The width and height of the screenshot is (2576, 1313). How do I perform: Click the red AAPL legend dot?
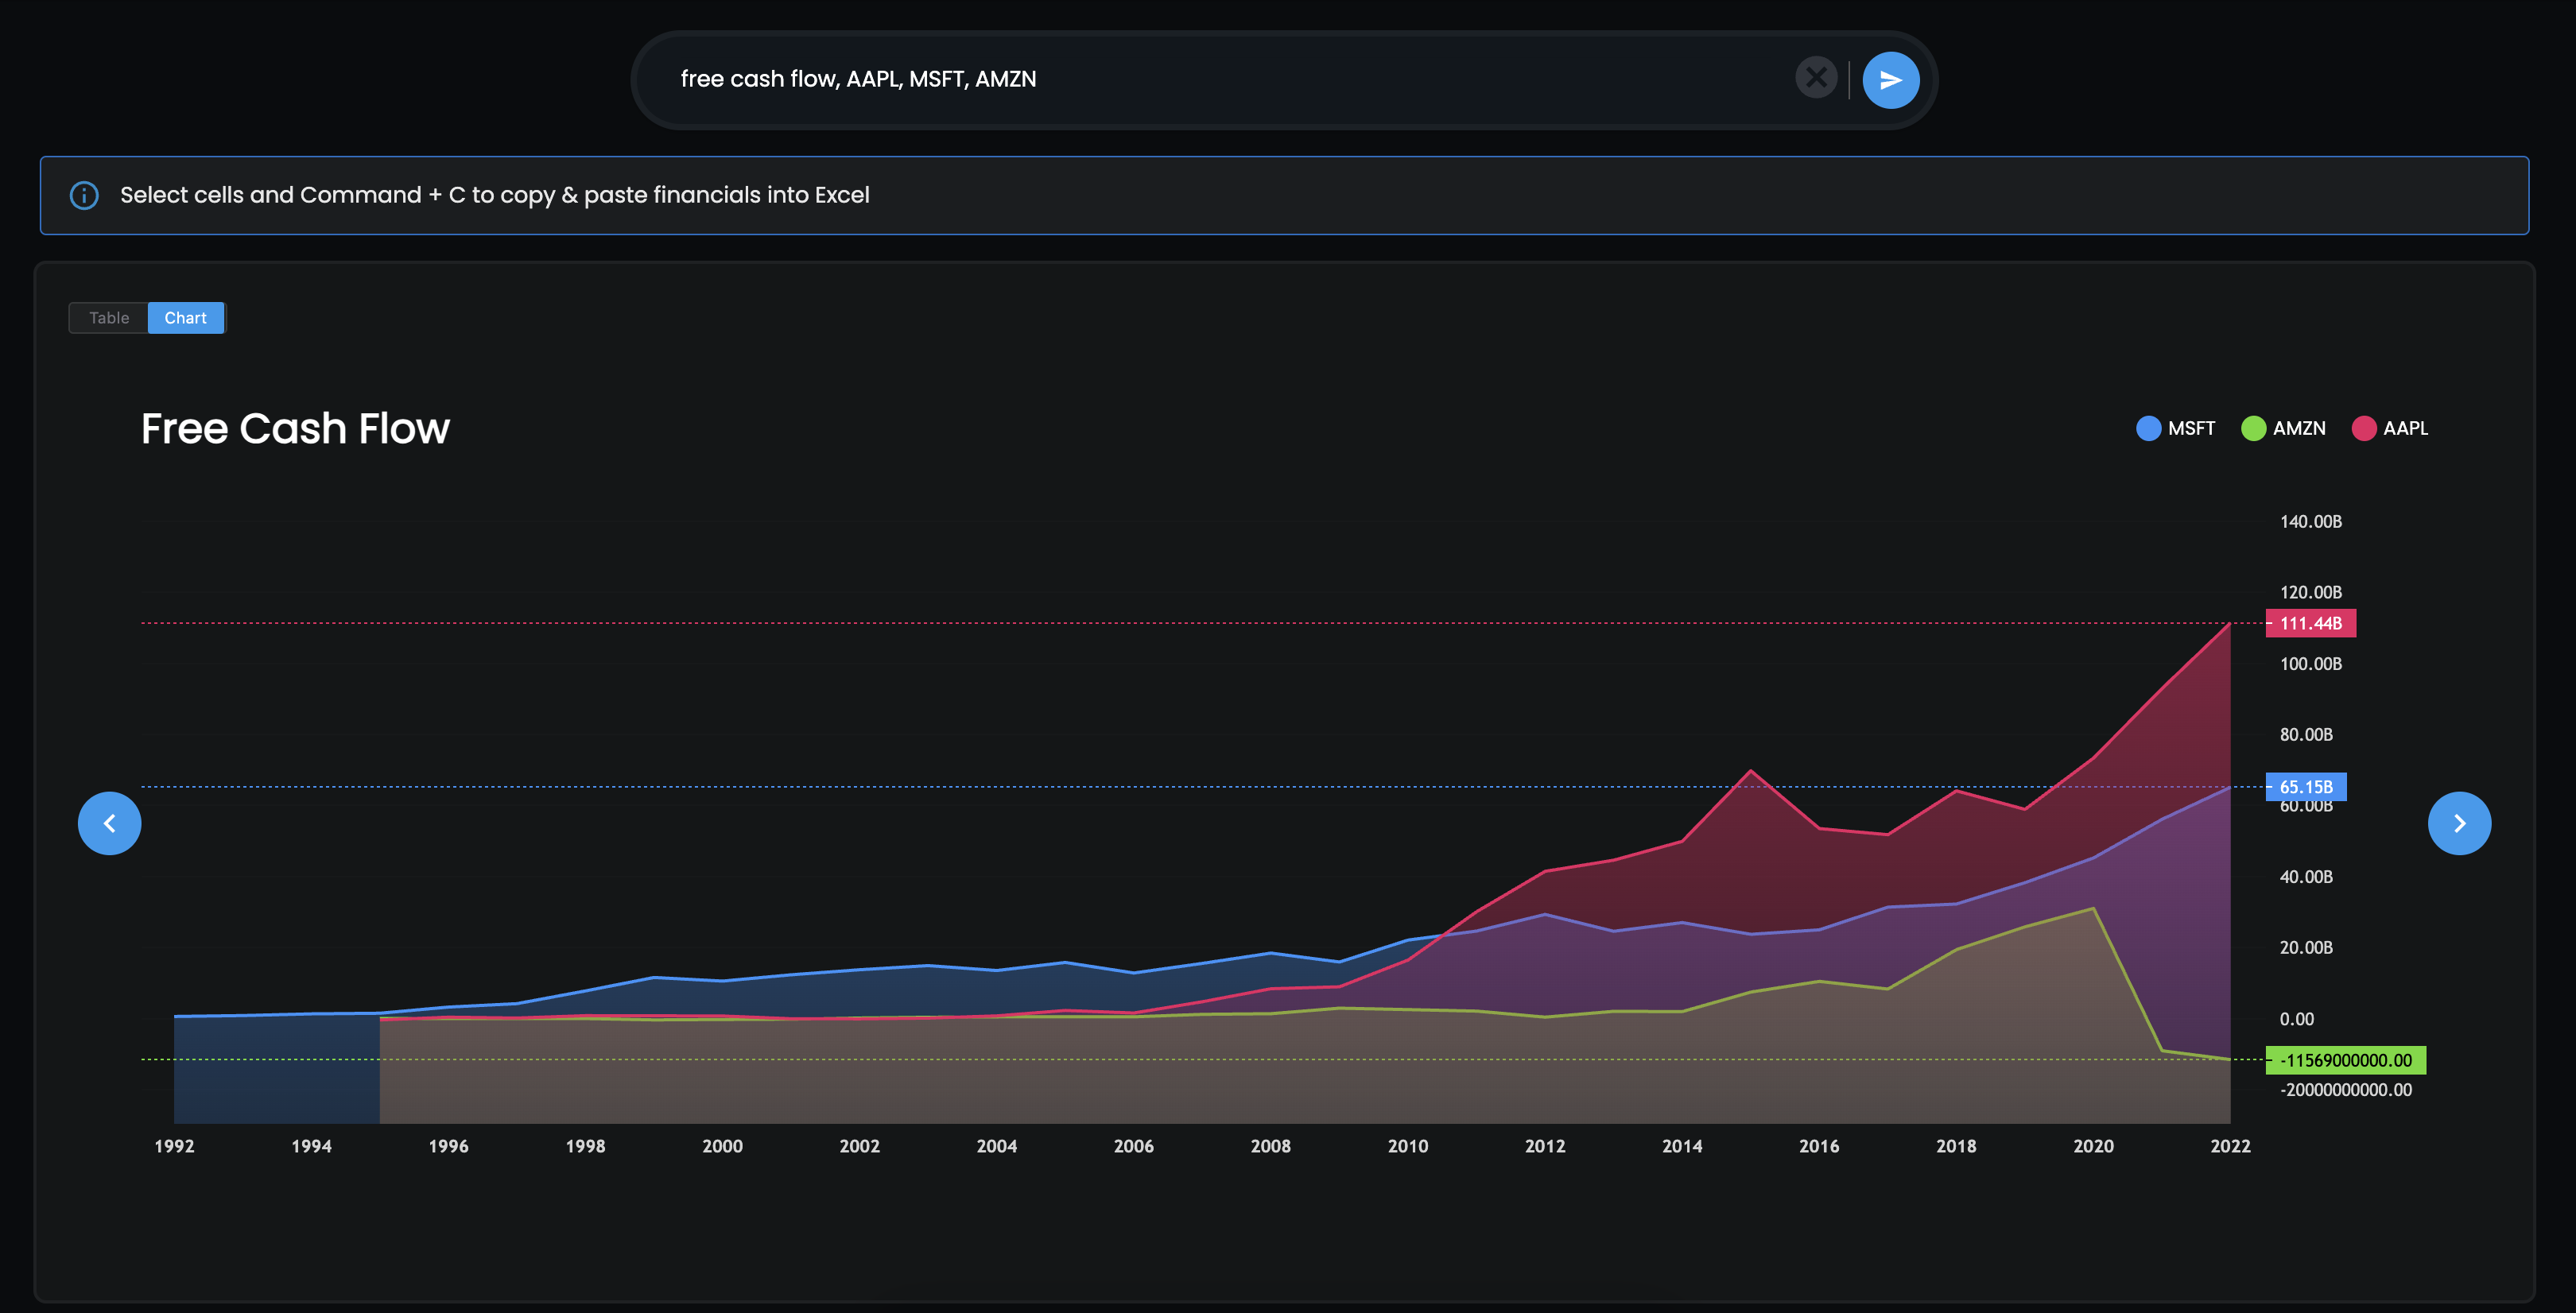[x=2363, y=428]
